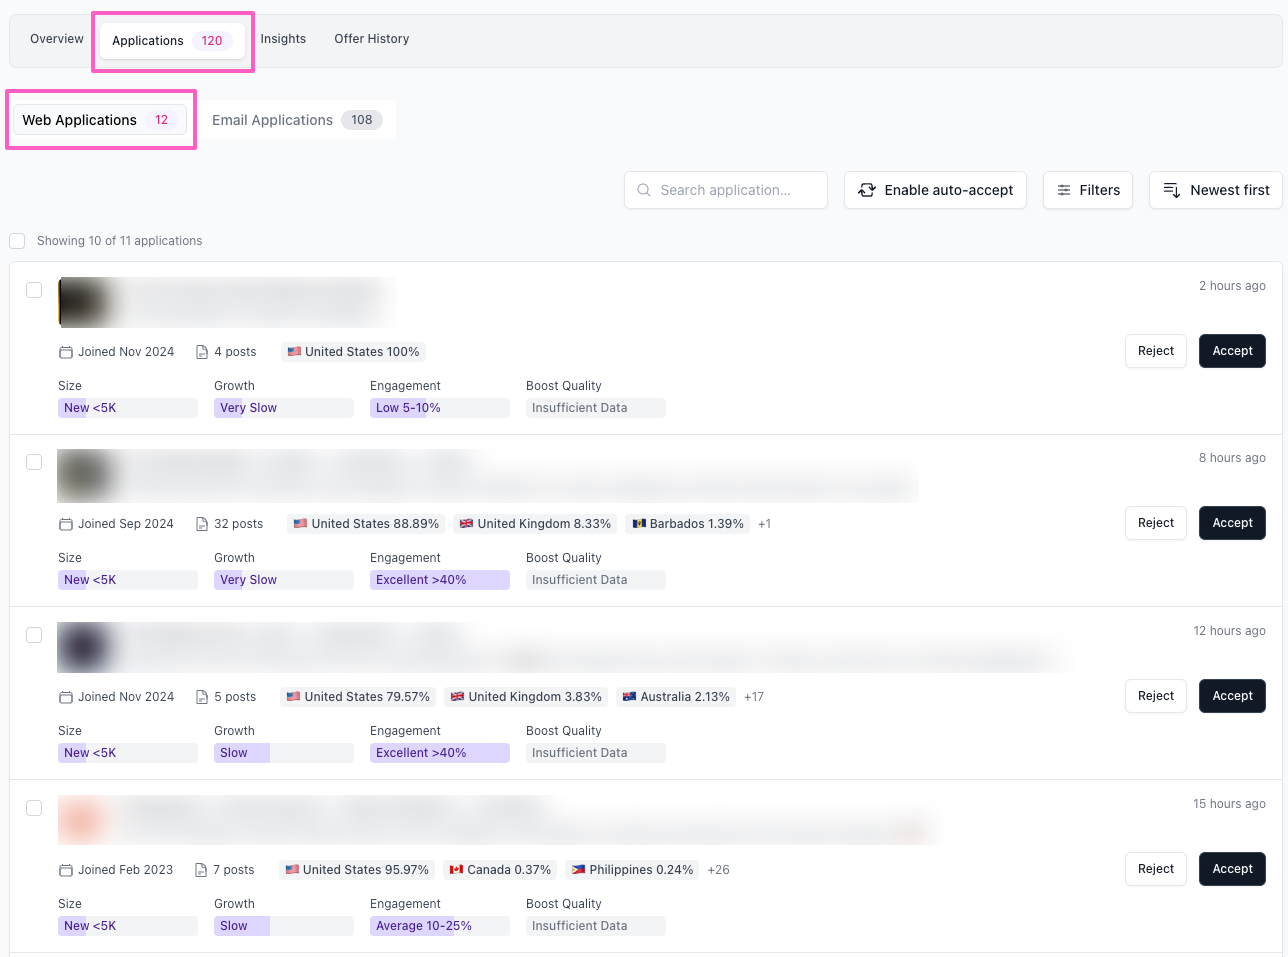Click the Barbados flag icon
This screenshot has width=1288, height=957.
coord(639,524)
